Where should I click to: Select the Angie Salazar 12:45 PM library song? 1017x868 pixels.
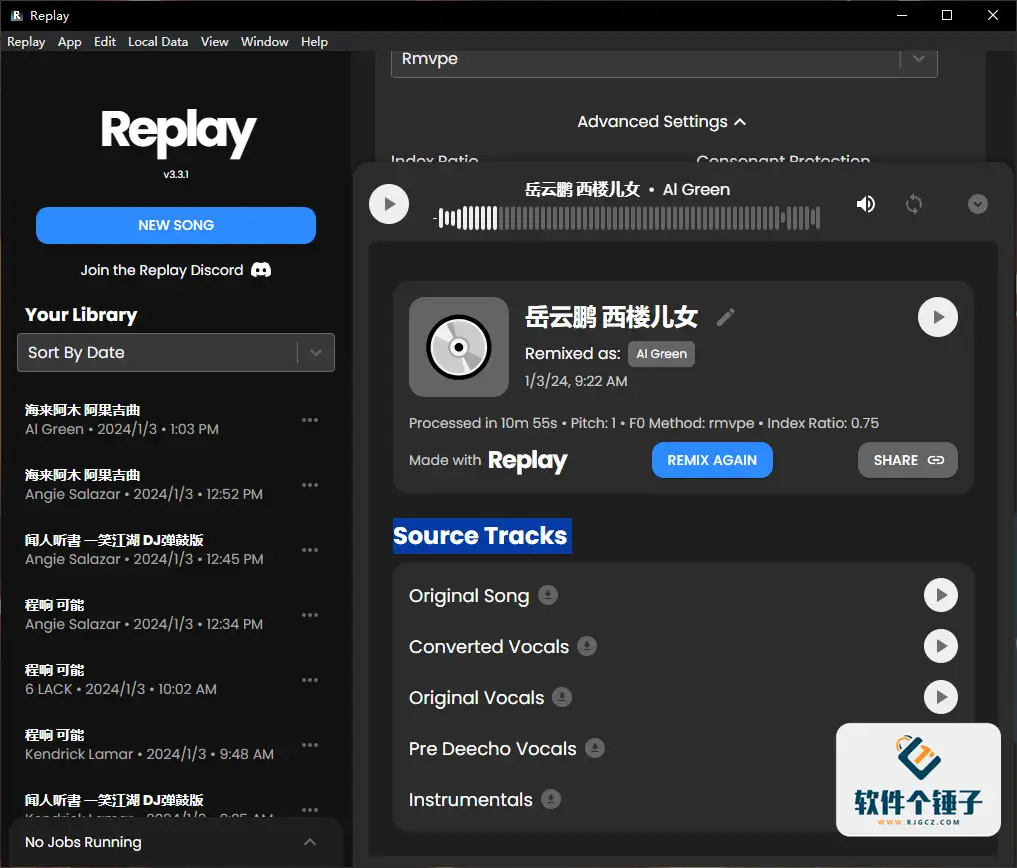point(144,549)
